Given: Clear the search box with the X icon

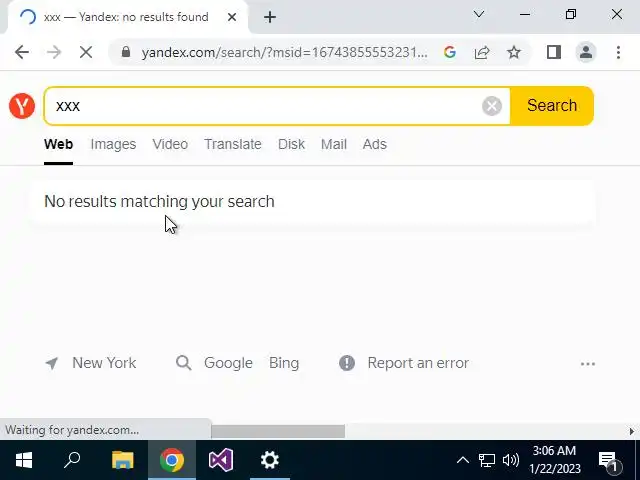Looking at the screenshot, I should click(x=492, y=106).
